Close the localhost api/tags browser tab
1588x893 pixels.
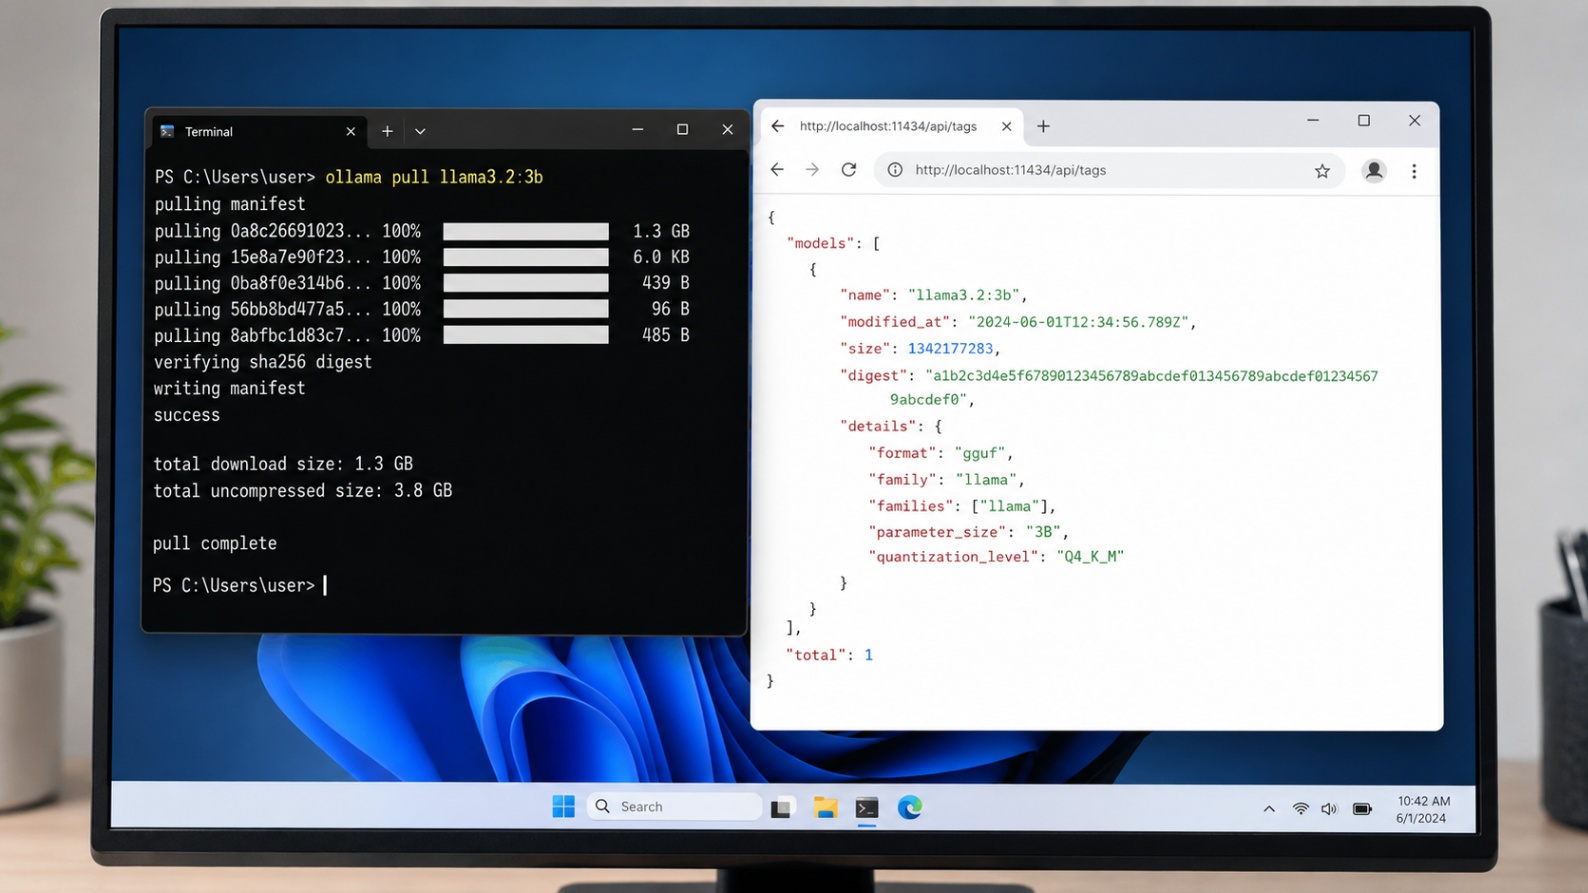(x=1006, y=126)
